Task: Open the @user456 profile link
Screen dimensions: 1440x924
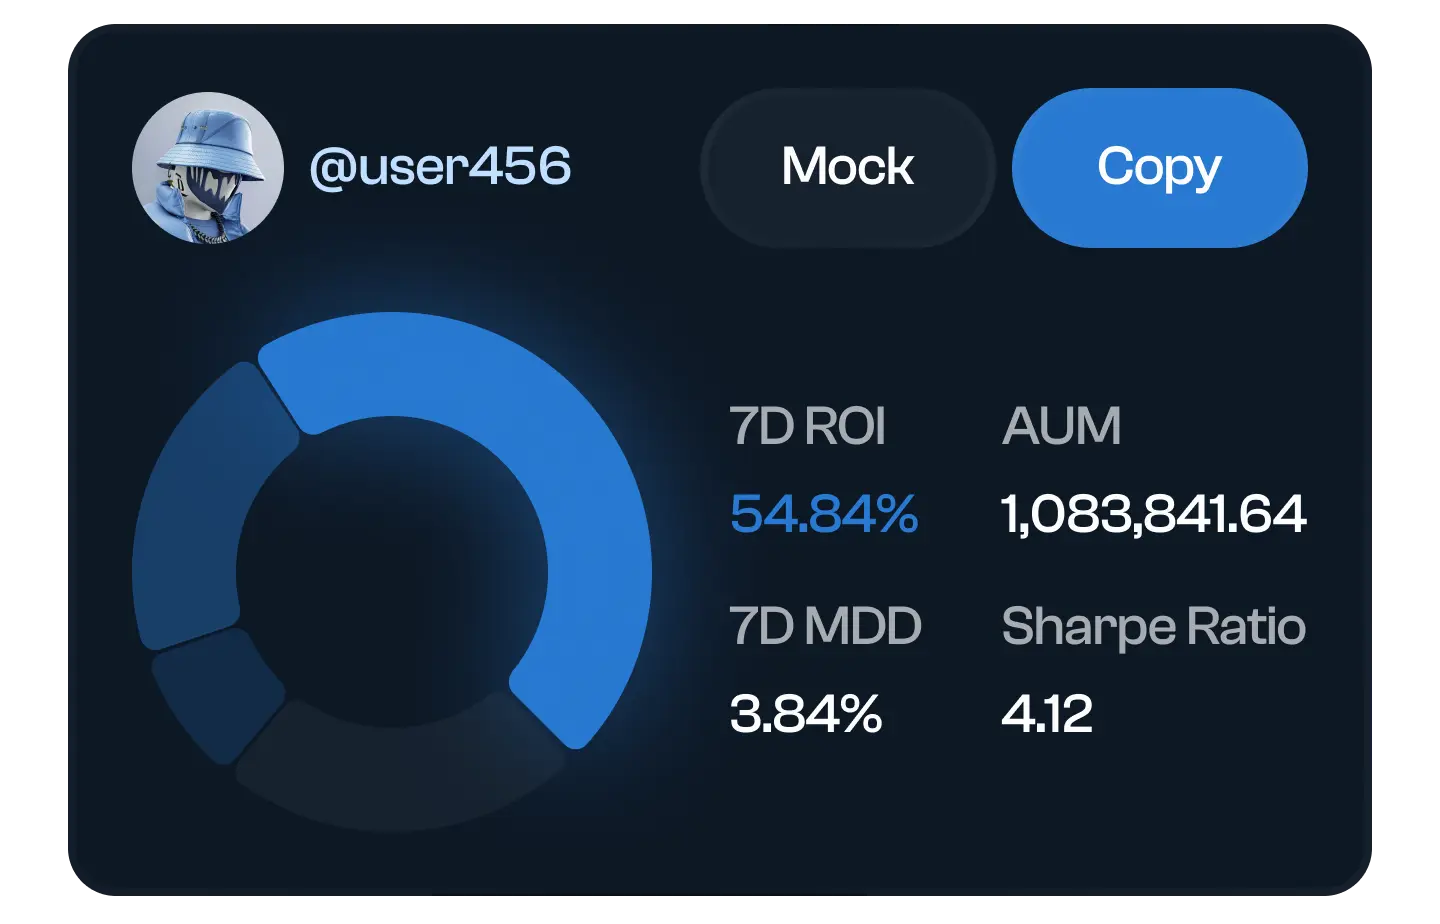Action: click(440, 166)
